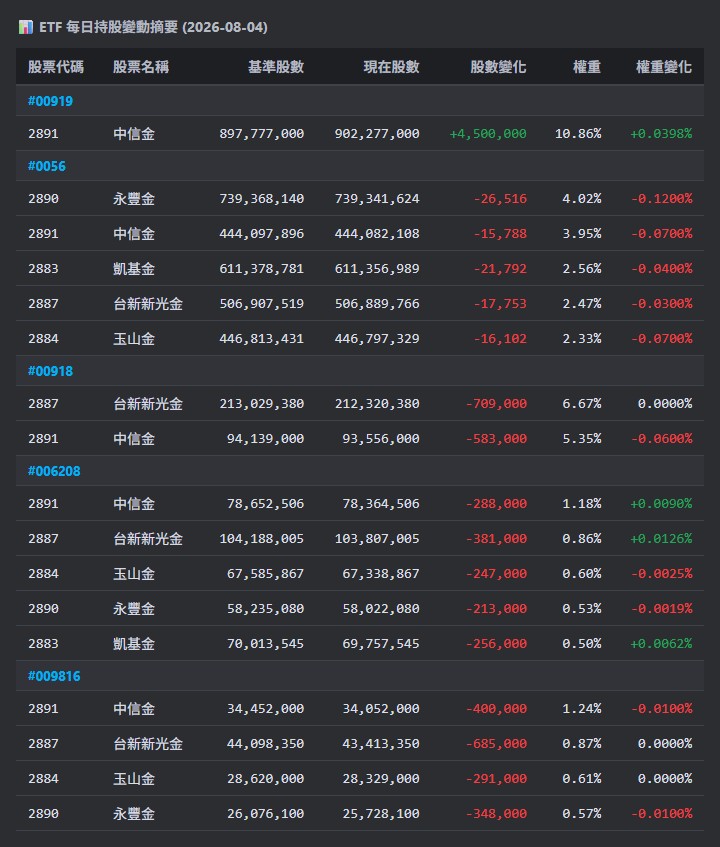The image size is (720, 847).
Task: Select the 43,413,350 current shares cell
Action: coord(381,744)
